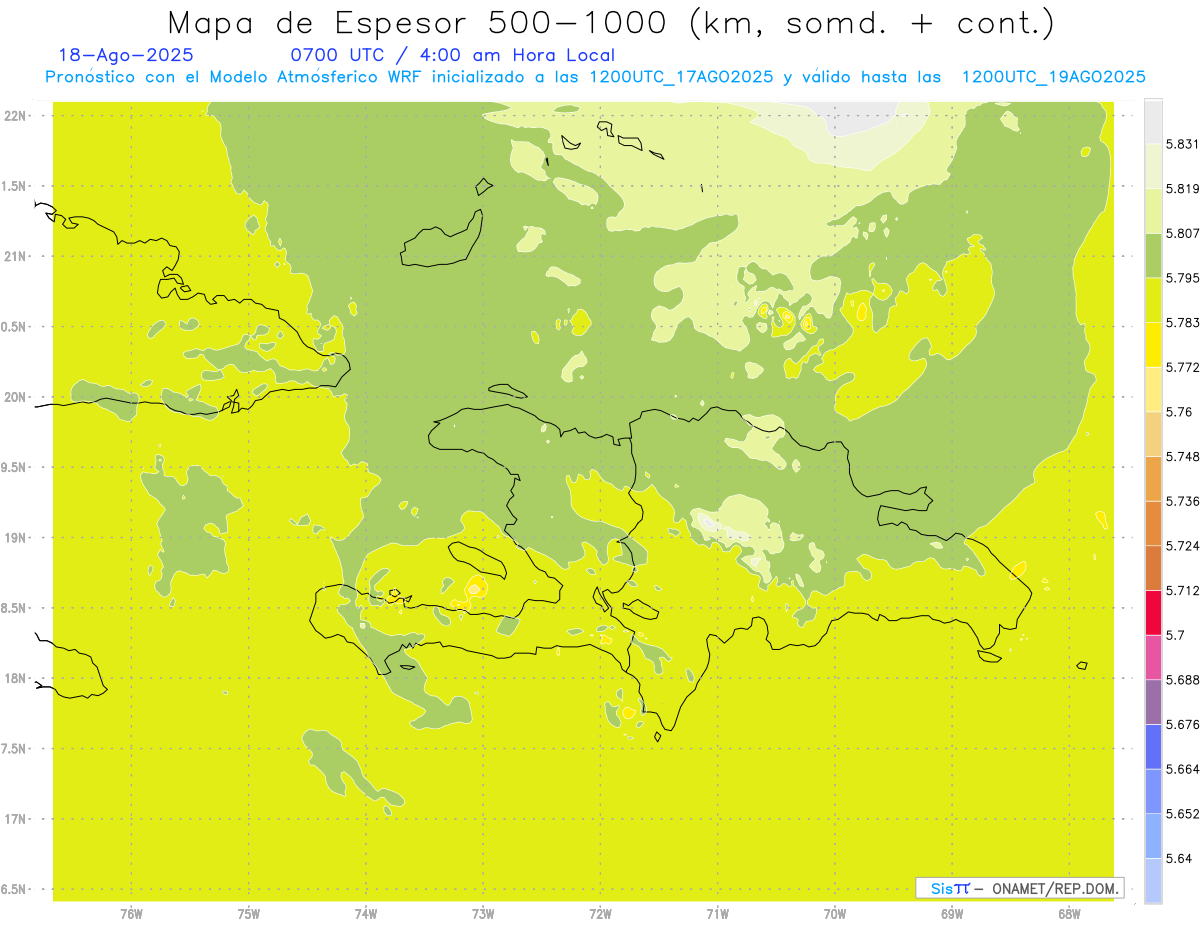Click the latitude axis label '9.5N'
1200x927 pixels.
[15, 468]
